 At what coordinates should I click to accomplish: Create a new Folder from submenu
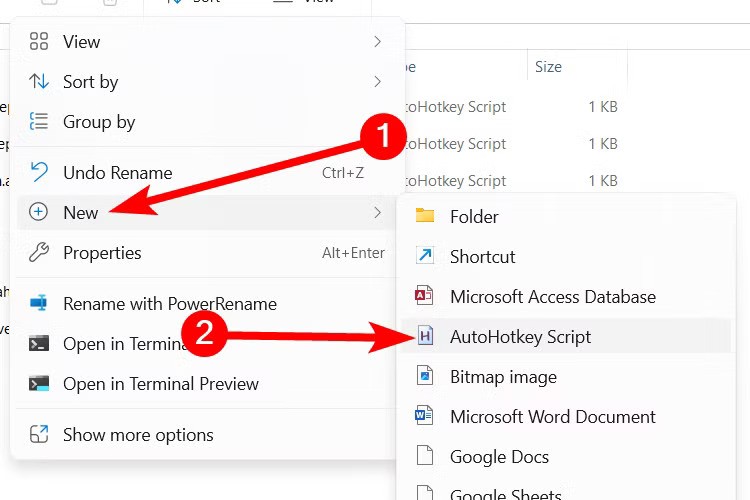coord(566,217)
